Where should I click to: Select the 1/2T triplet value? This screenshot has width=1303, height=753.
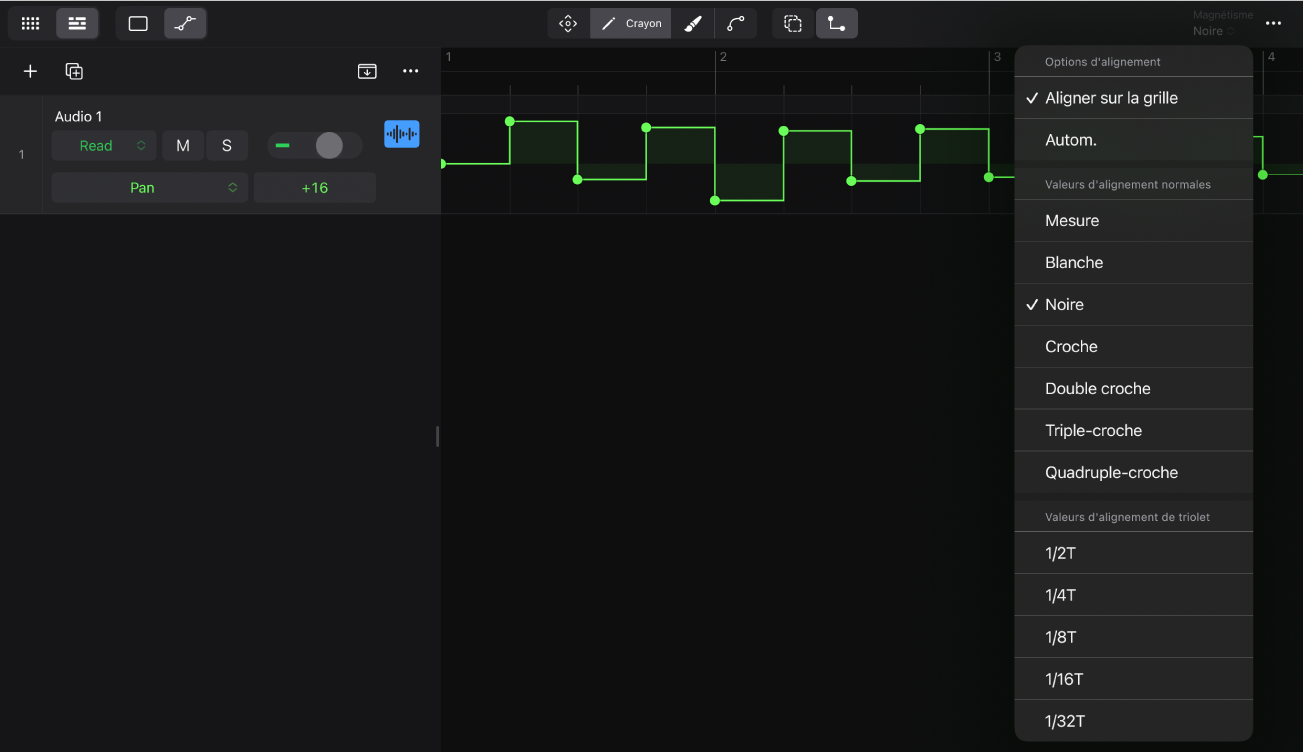[1134, 553]
